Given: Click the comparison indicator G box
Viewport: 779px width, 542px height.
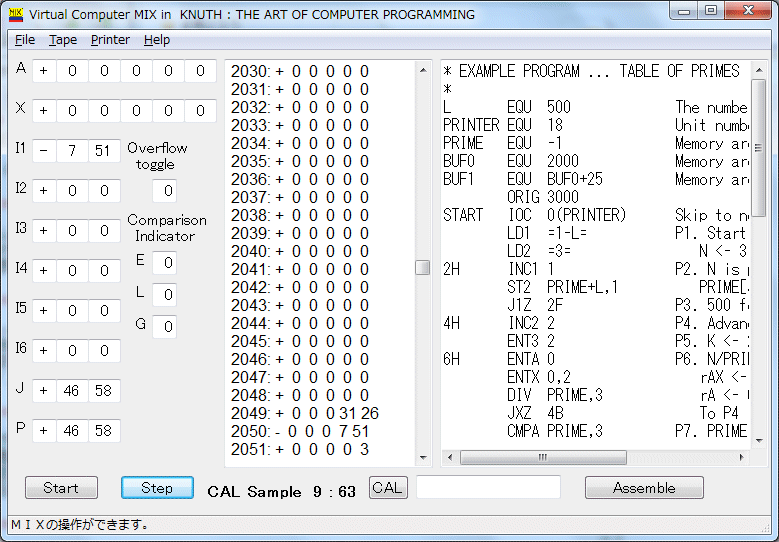Looking at the screenshot, I should click(x=164, y=326).
